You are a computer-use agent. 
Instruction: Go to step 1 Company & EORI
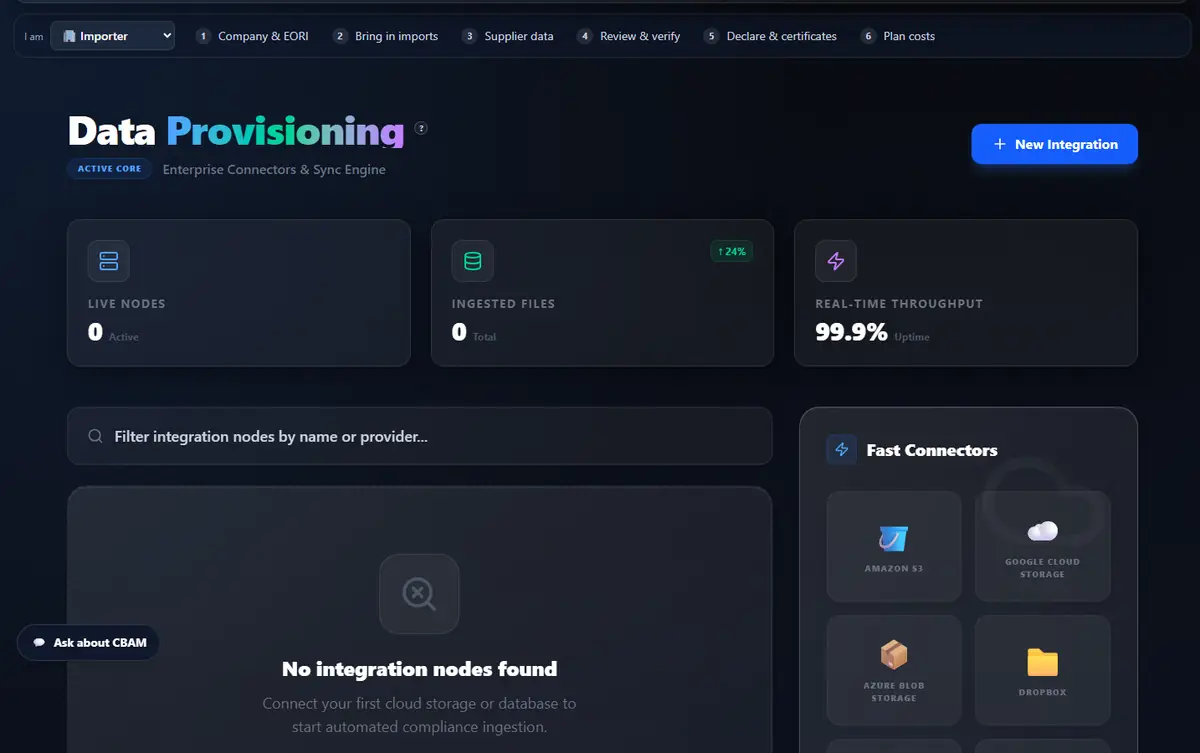pos(252,36)
